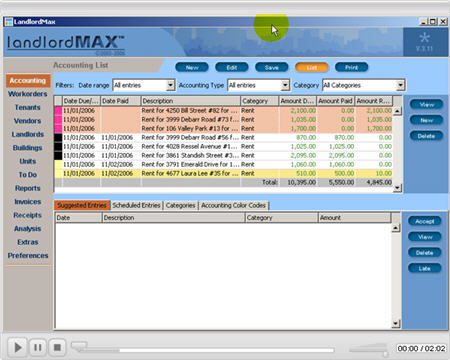The height and width of the screenshot is (360, 450).
Task: Click the Delete button beside the accounting list
Action: click(426, 136)
